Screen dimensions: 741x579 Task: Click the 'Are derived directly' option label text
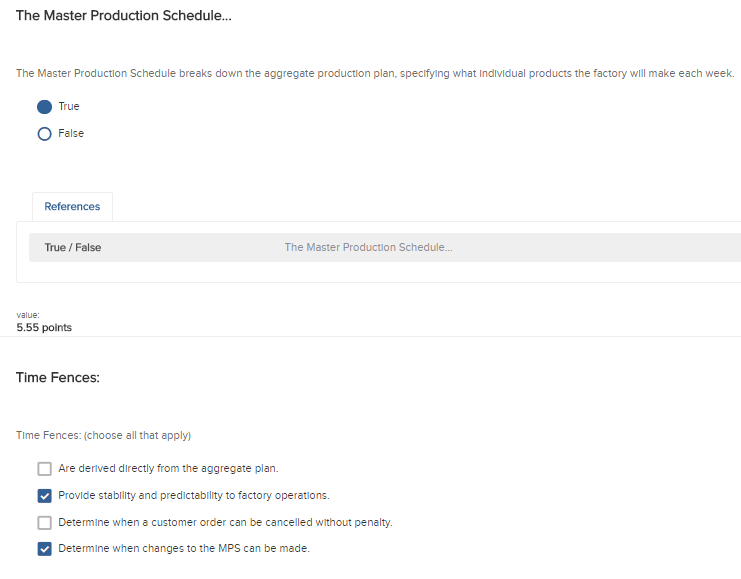[168, 468]
